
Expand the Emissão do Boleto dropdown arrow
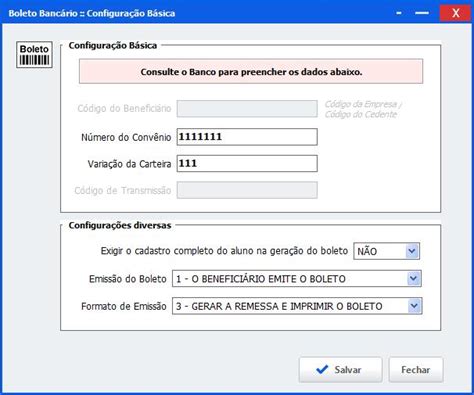(414, 279)
